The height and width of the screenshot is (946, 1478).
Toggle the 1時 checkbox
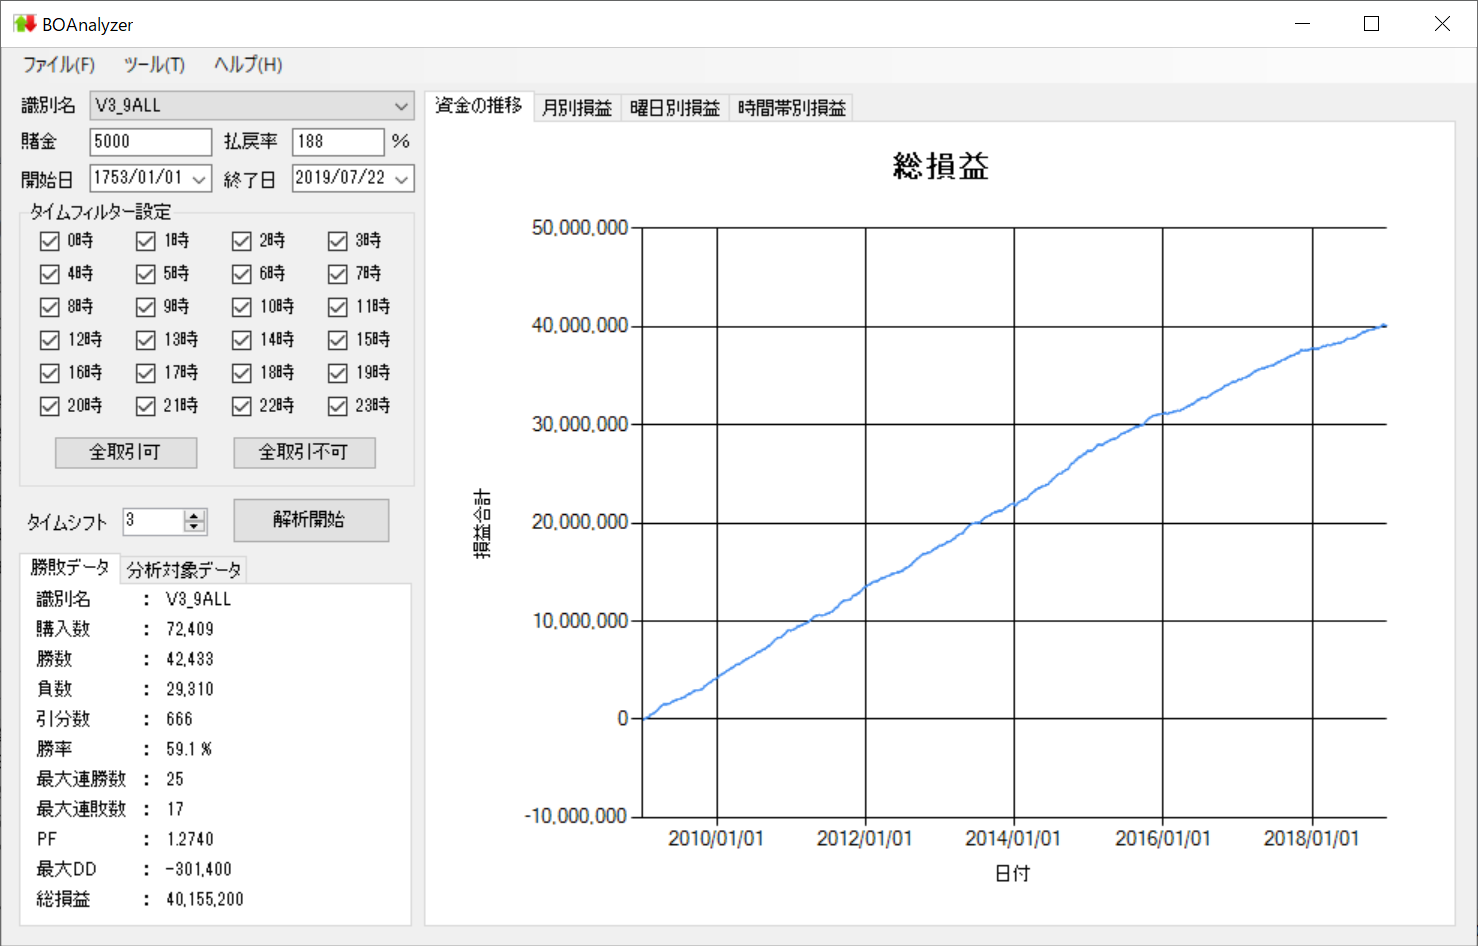[x=146, y=241]
